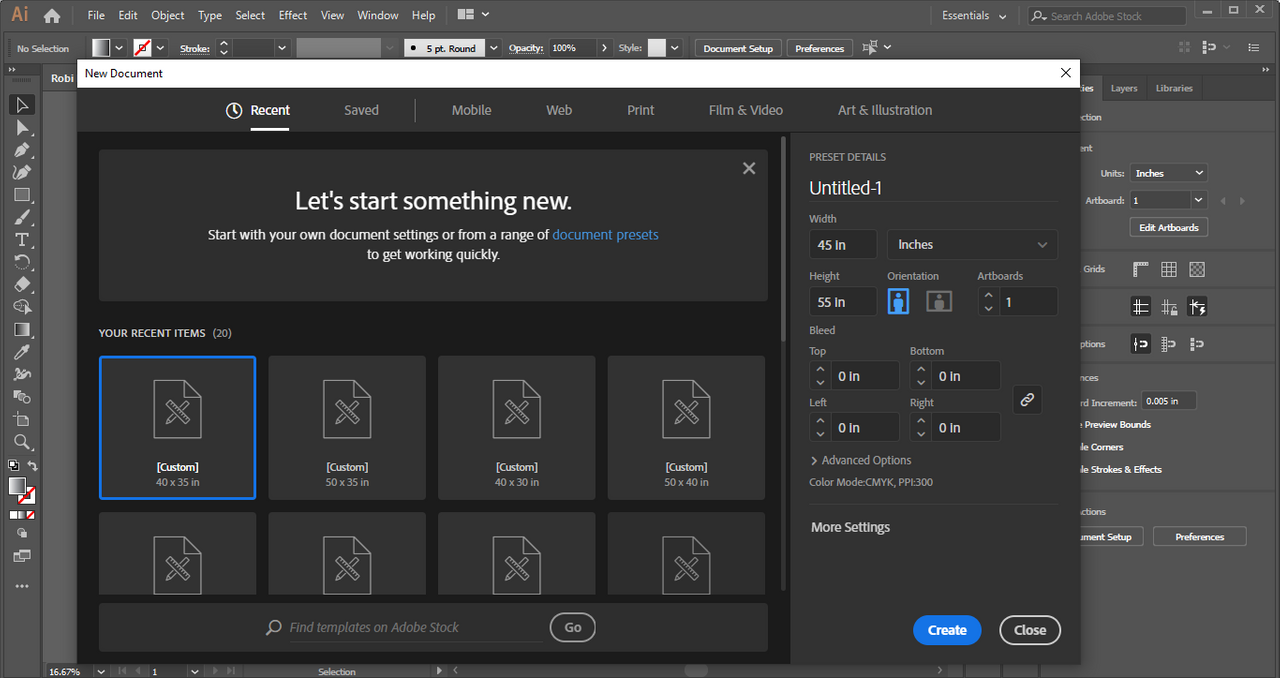Select the Selection tool arrow
This screenshot has width=1280, height=678.
click(22, 105)
